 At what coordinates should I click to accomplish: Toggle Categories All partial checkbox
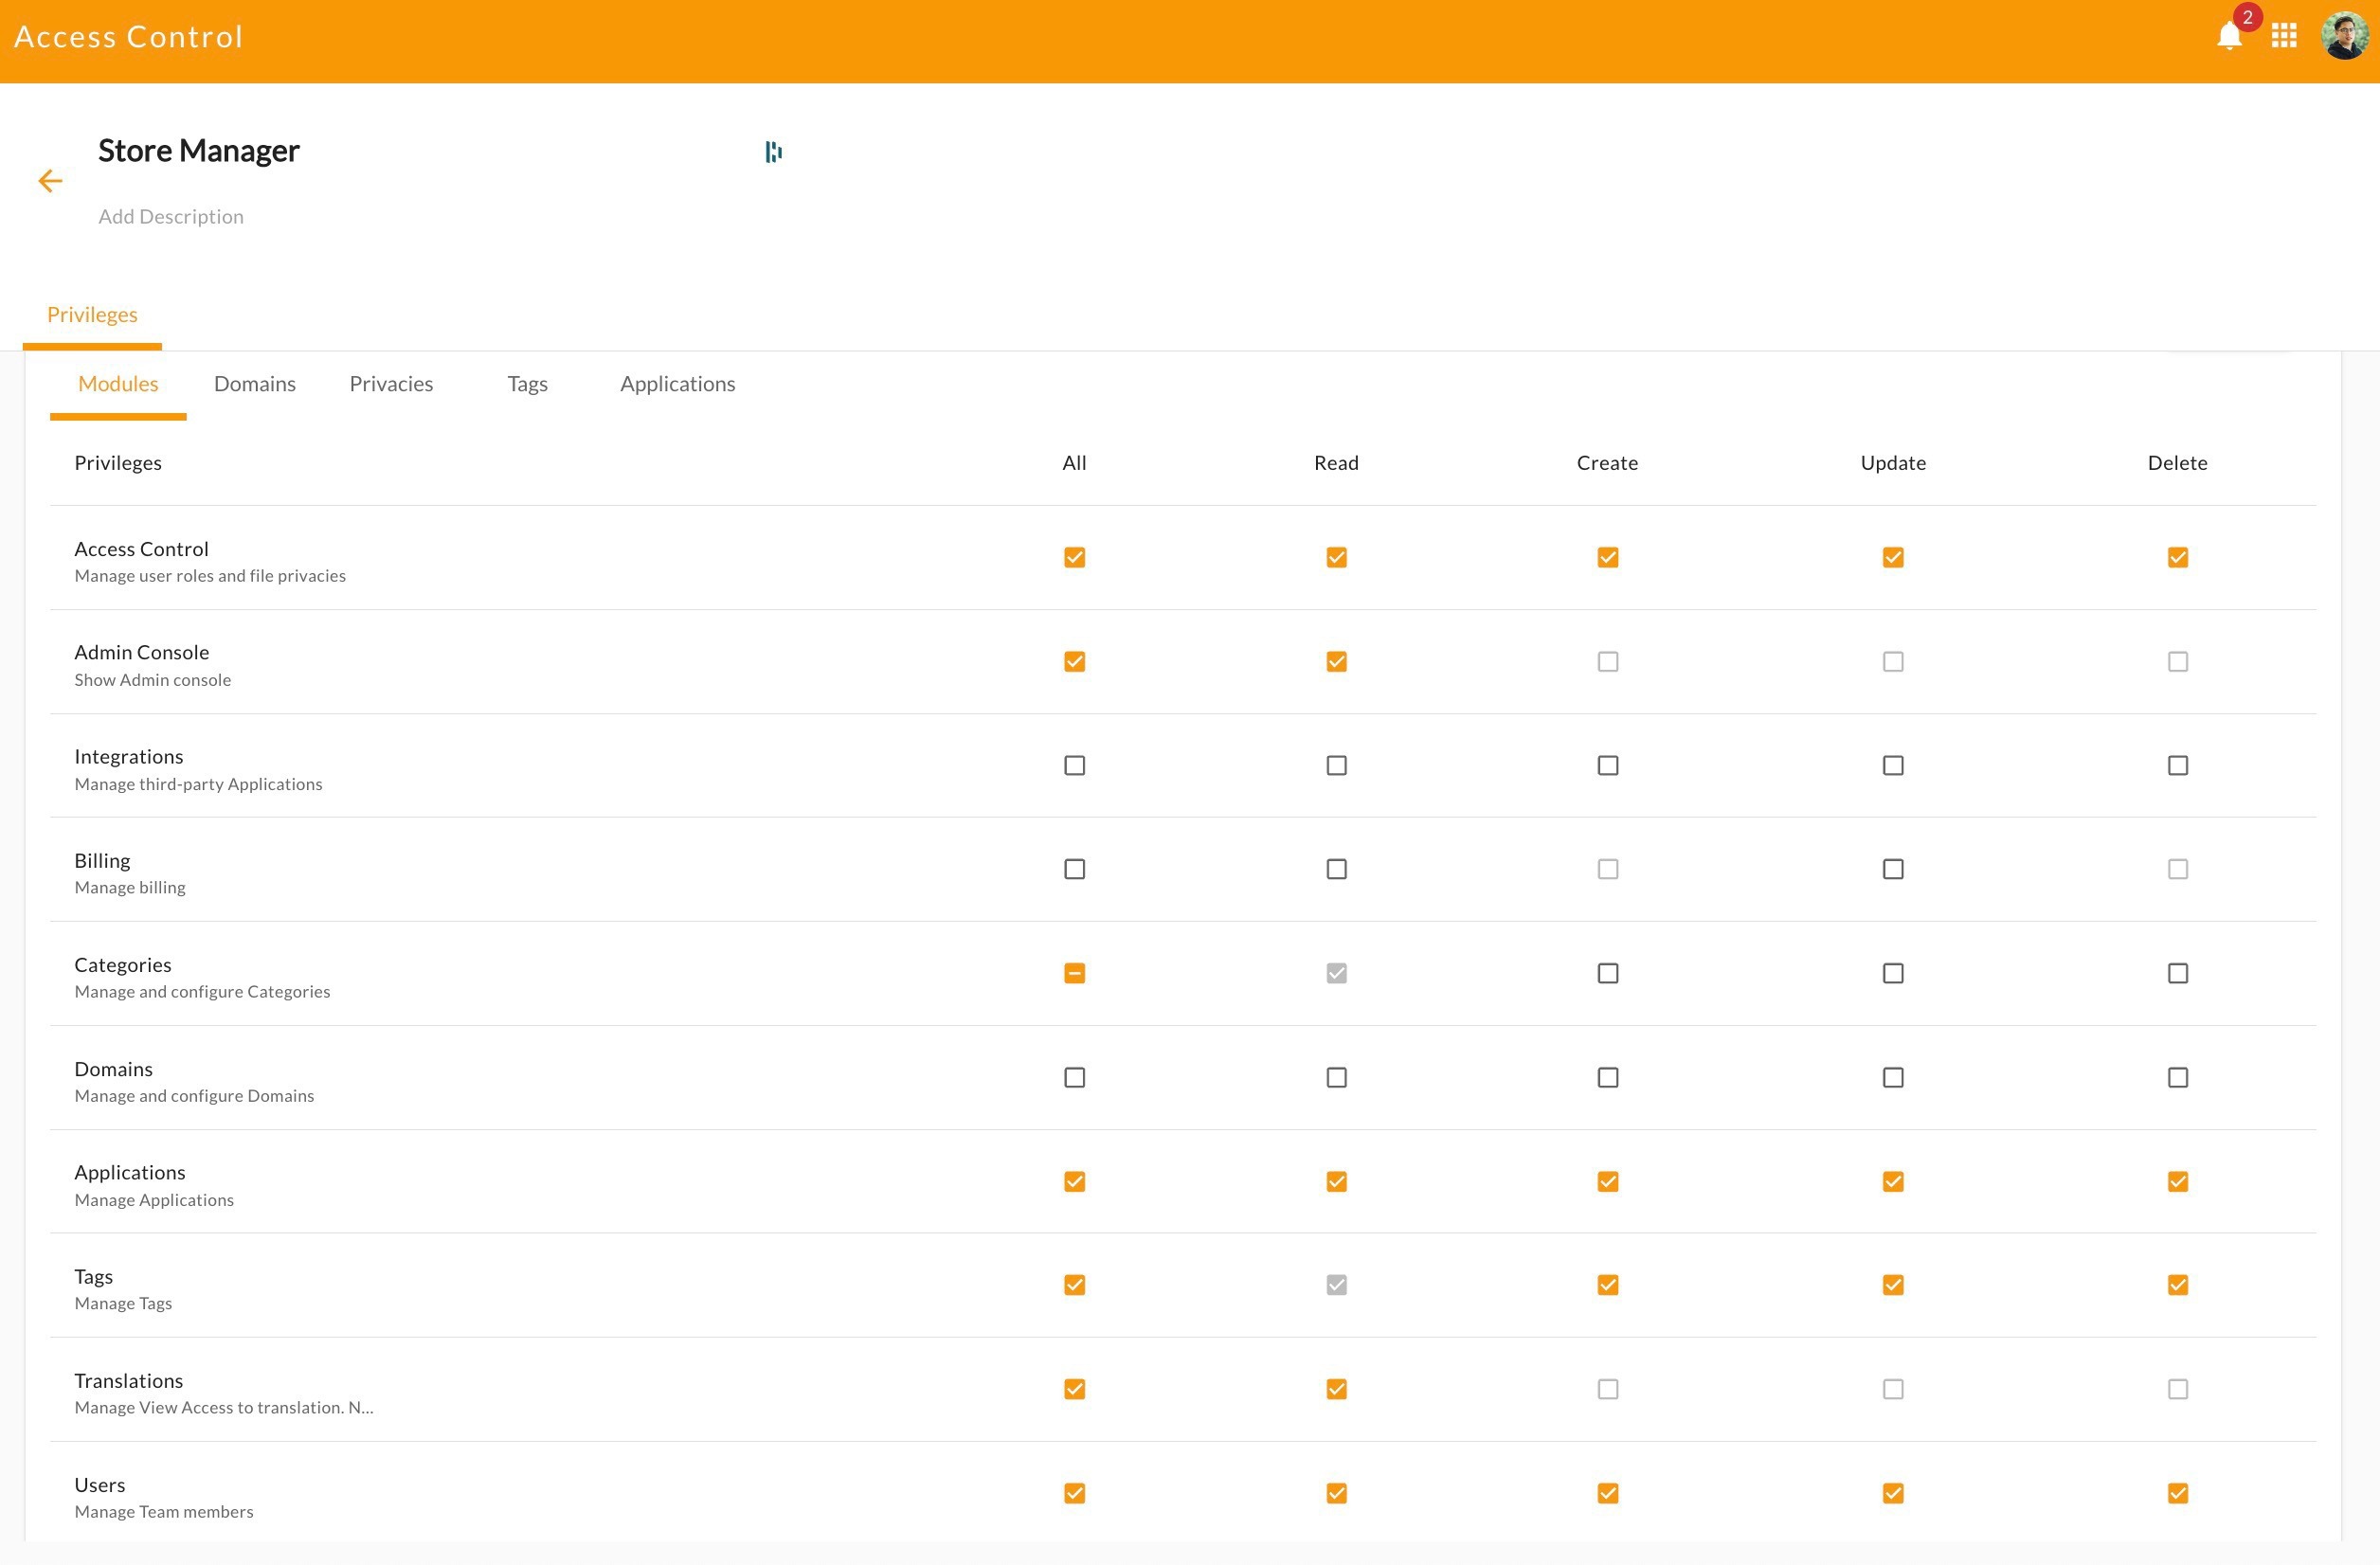pyautogui.click(x=1074, y=973)
